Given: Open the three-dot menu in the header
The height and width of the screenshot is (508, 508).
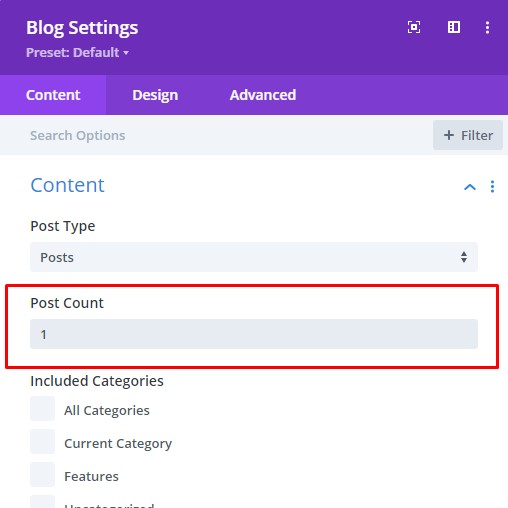Looking at the screenshot, I should [x=487, y=27].
